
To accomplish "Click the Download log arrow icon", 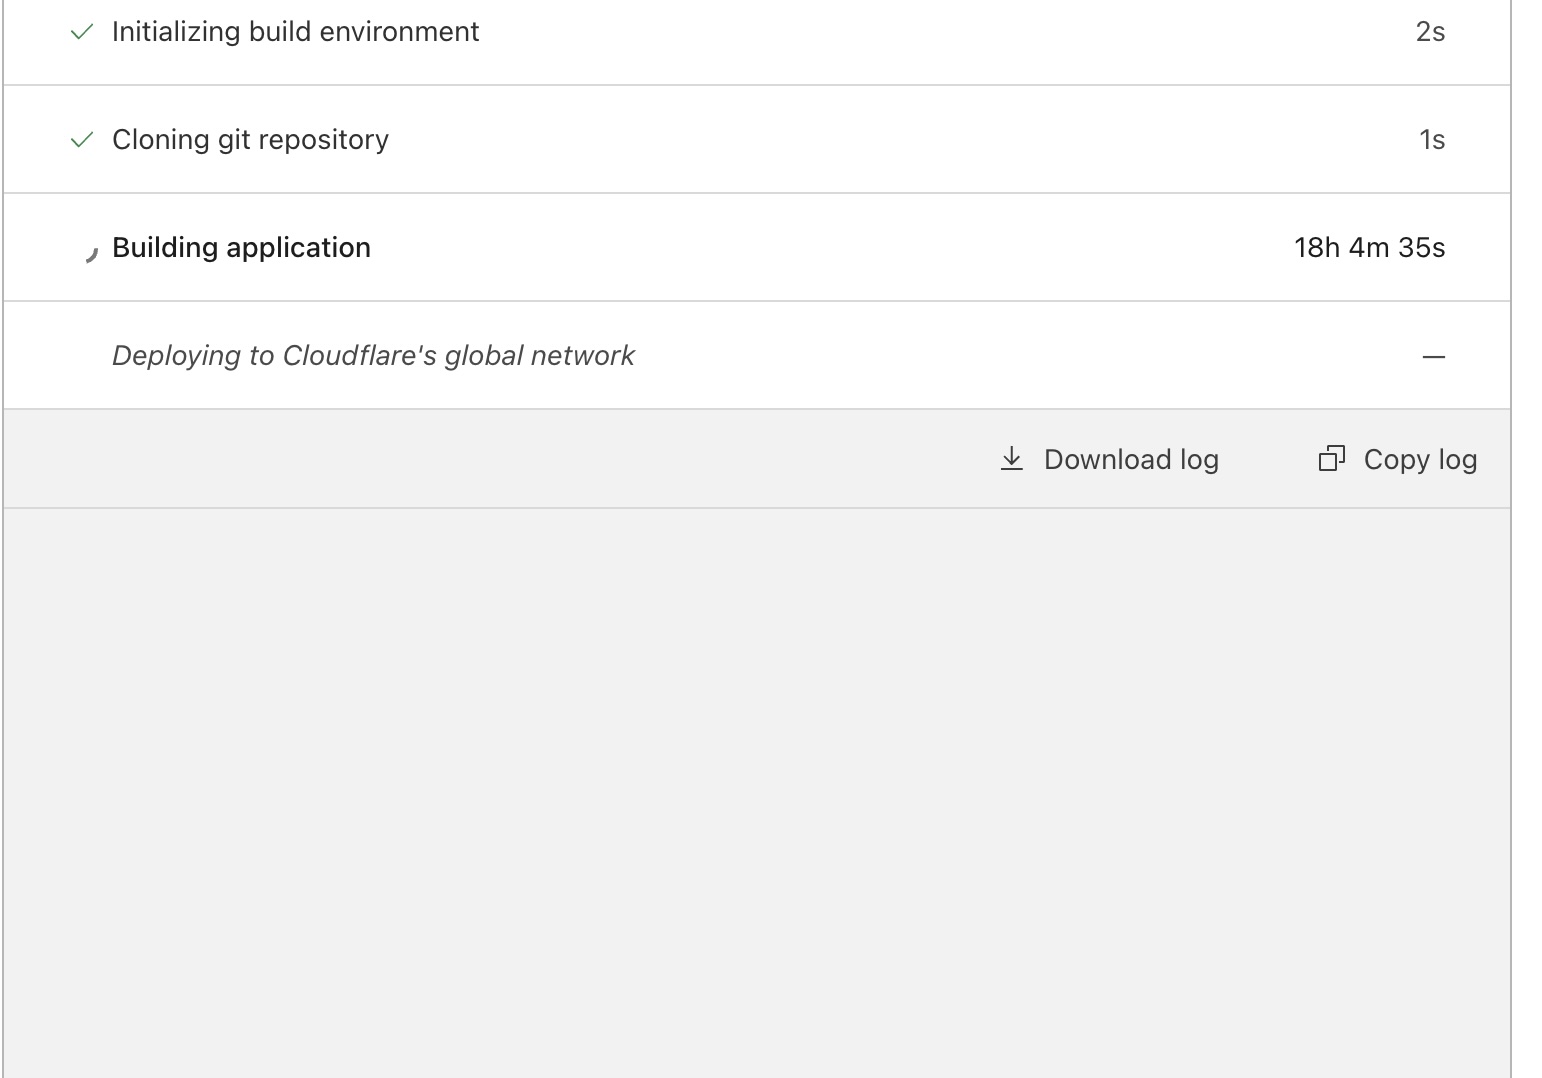I will pos(1011,459).
